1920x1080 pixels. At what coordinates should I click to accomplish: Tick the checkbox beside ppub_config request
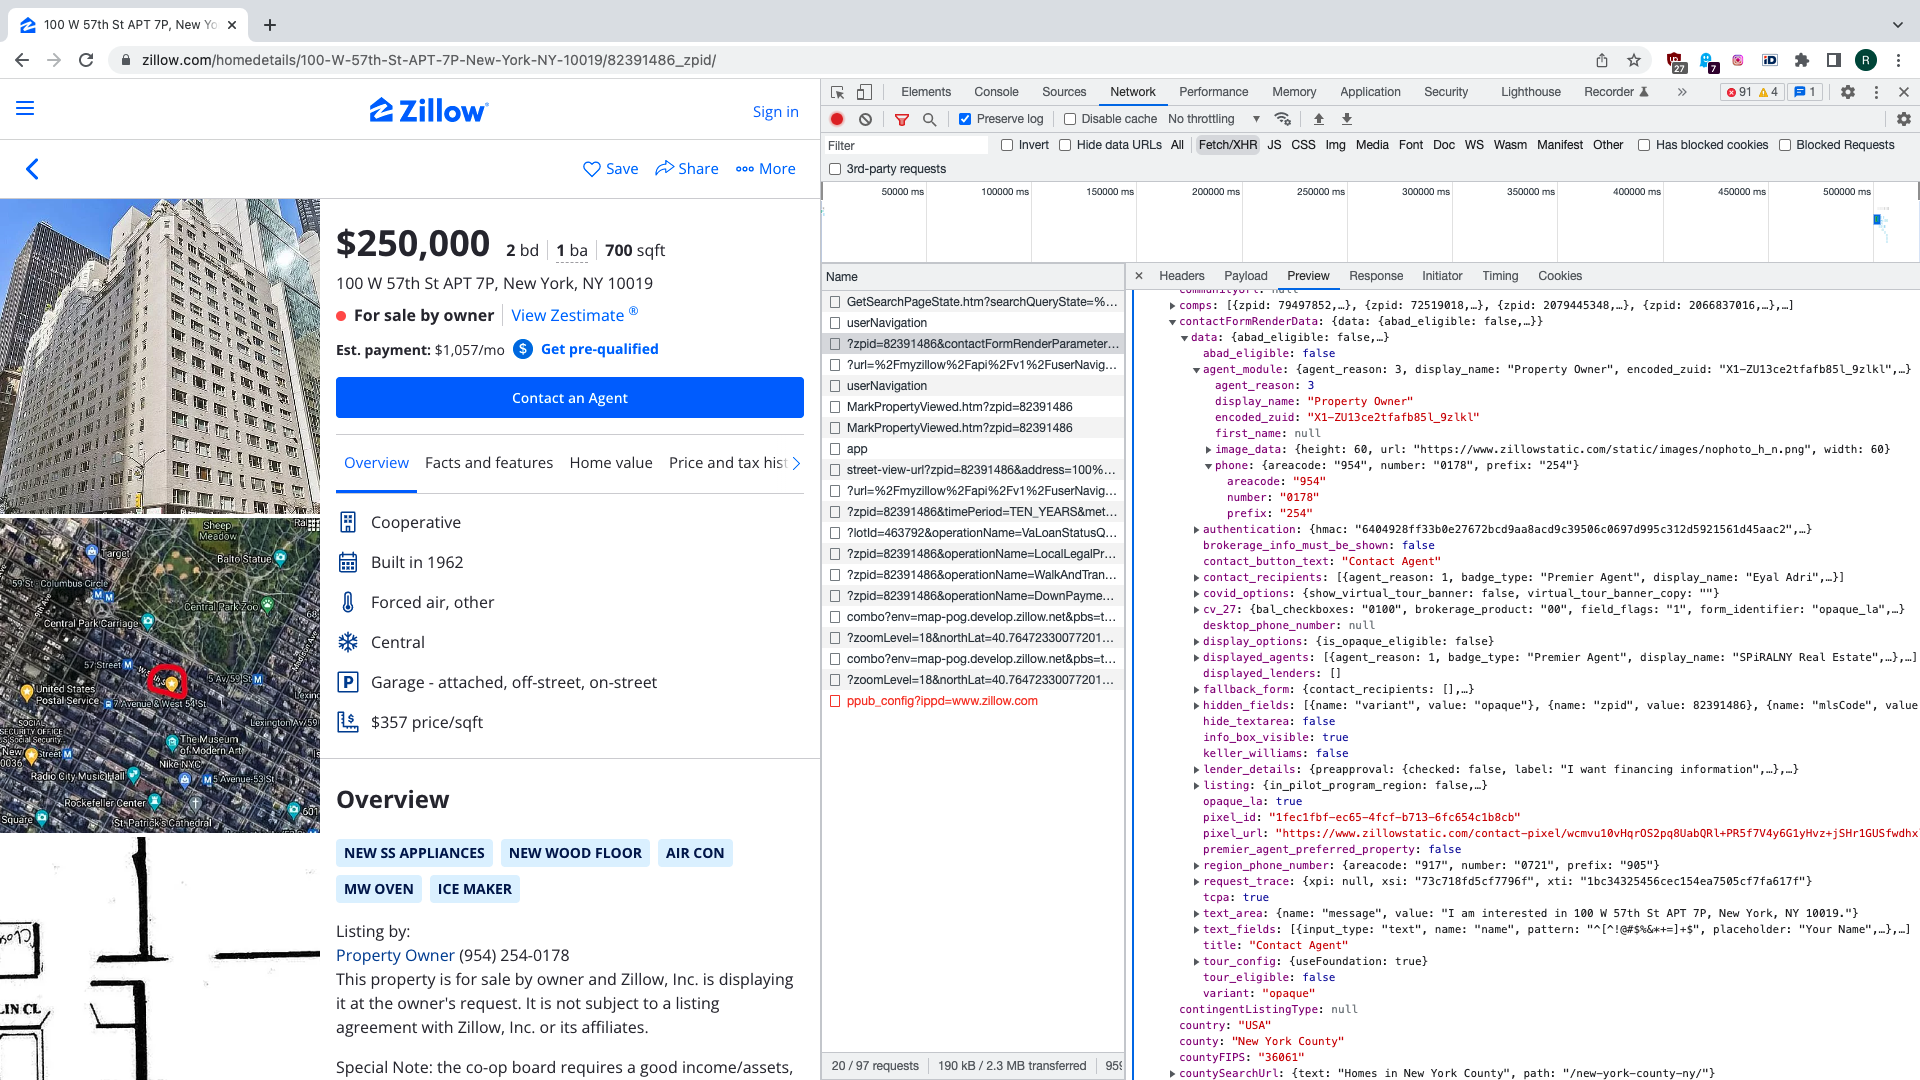835,701
